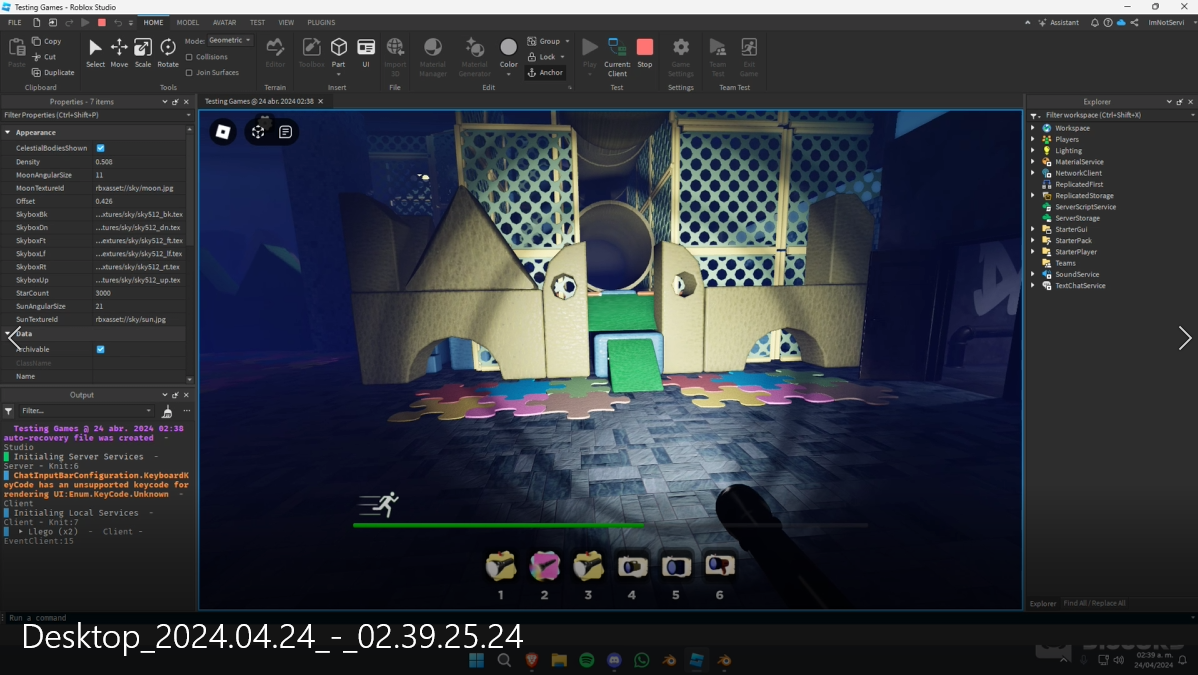The height and width of the screenshot is (675, 1198).
Task: Uncheck the Archivable property
Action: pyautogui.click(x=101, y=349)
